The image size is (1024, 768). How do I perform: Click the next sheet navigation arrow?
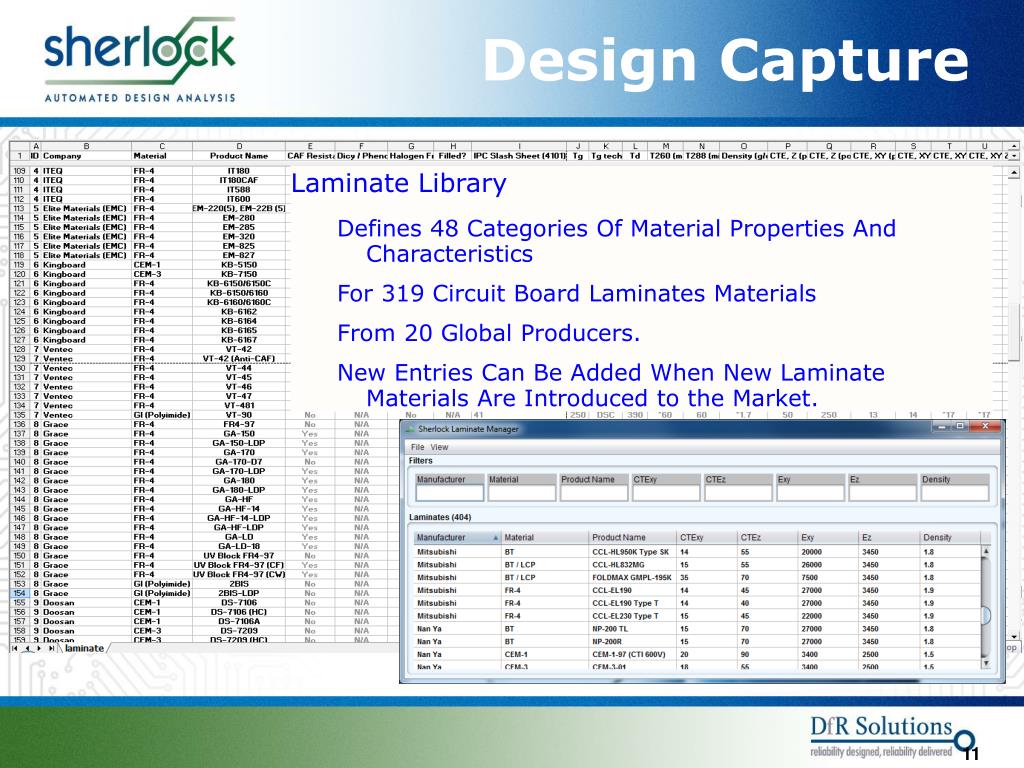[x=39, y=648]
